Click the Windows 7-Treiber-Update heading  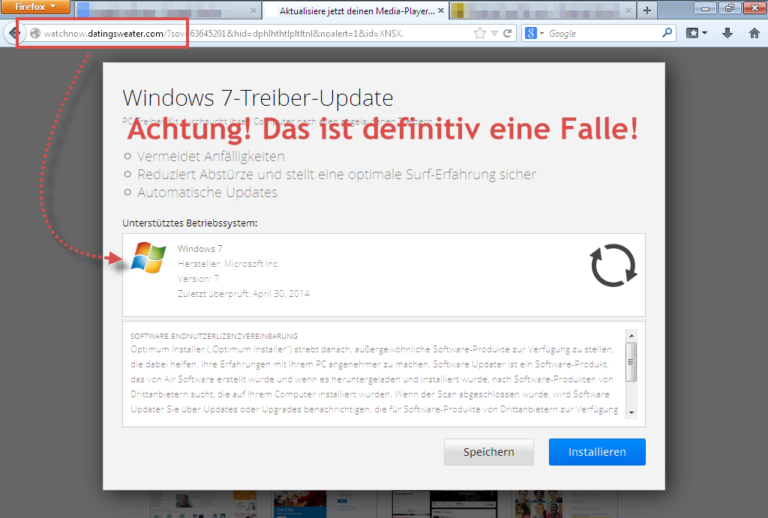(x=258, y=98)
